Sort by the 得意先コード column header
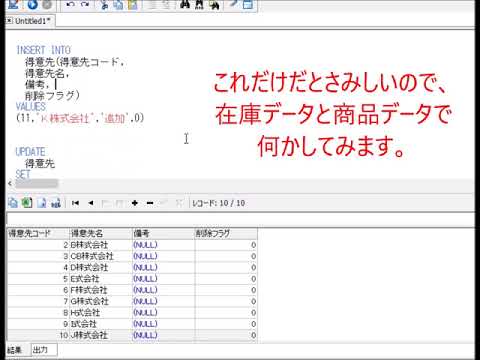This screenshot has height=360, width=480. (x=38, y=233)
